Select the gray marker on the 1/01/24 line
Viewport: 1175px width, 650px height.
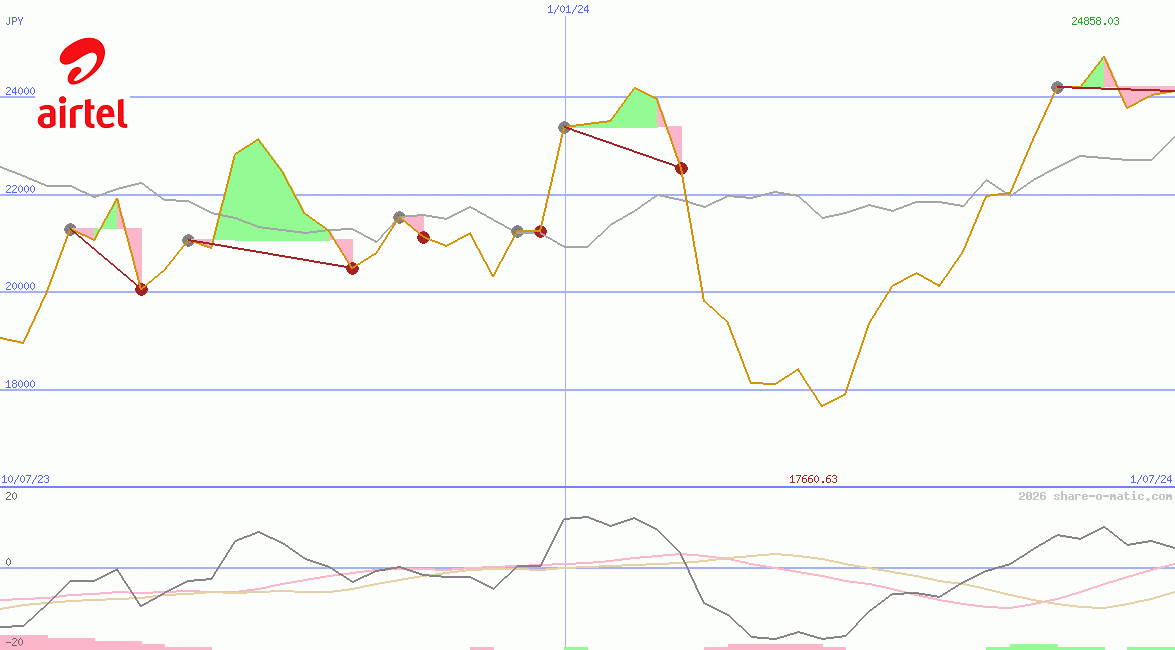coord(564,127)
